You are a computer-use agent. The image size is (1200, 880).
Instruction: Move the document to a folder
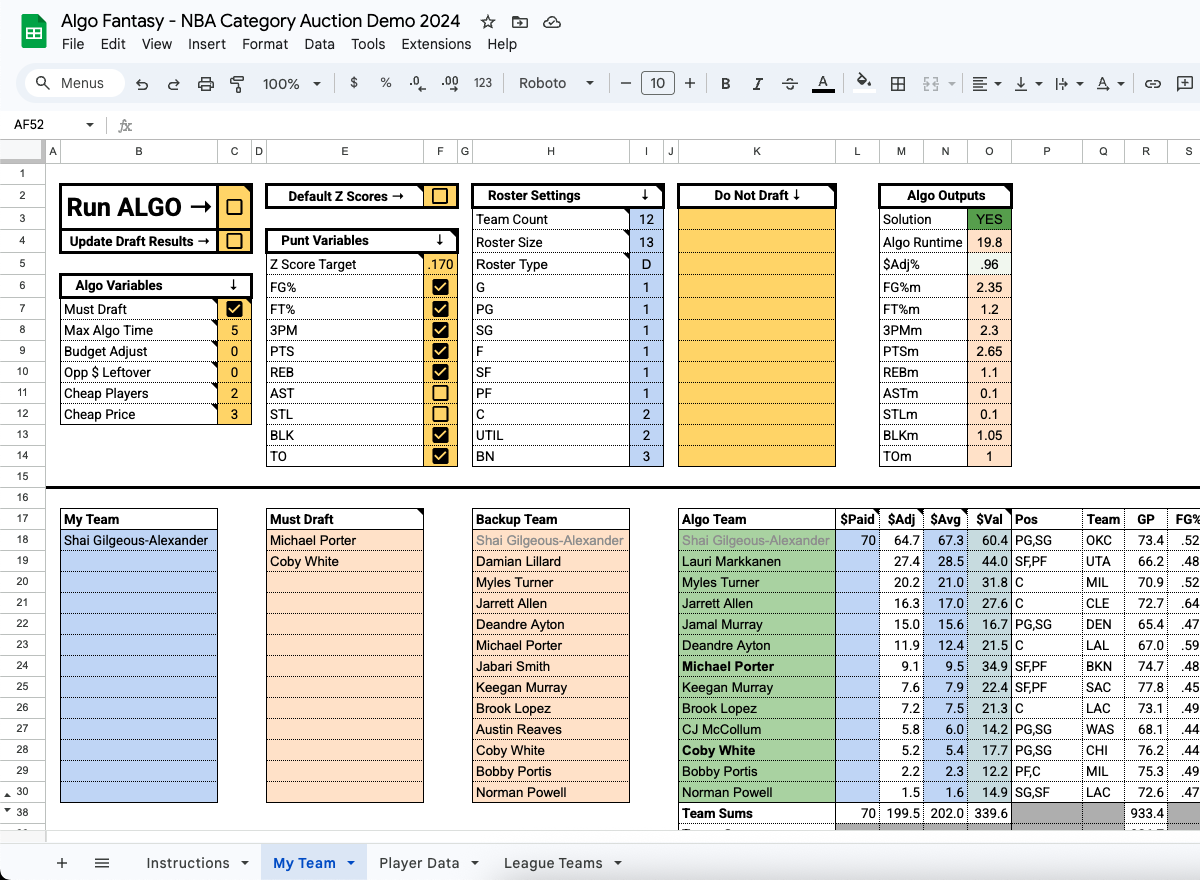519,21
